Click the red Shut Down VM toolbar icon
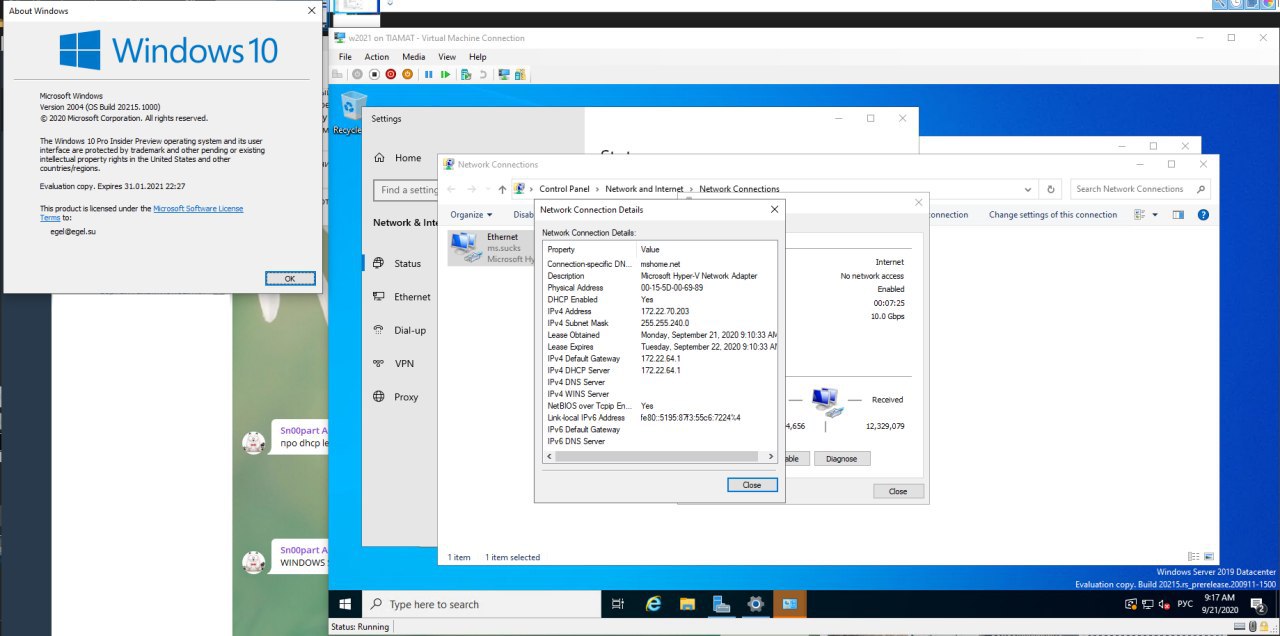 (391, 74)
